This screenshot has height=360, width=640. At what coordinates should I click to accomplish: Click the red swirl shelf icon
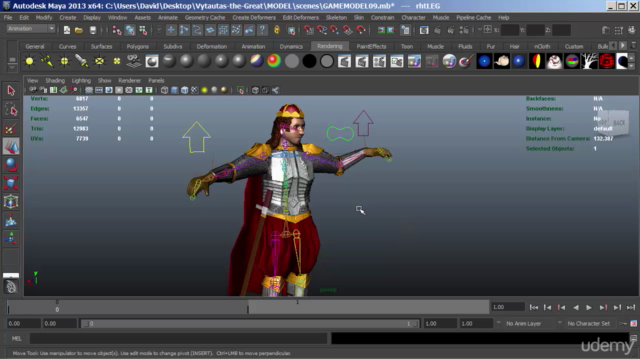607,61
